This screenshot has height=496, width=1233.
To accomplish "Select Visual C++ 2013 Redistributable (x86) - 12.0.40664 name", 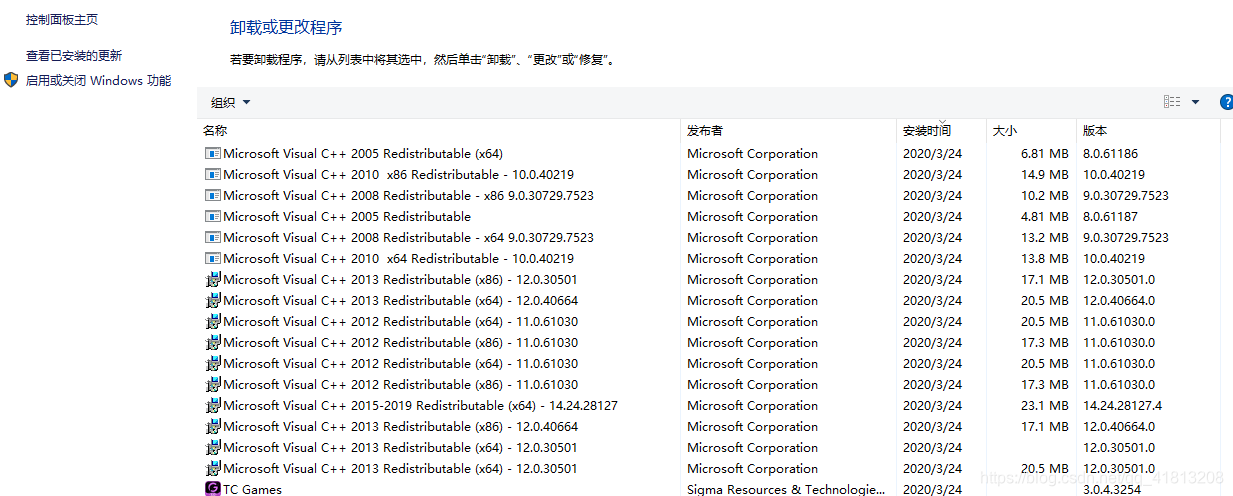I will pos(401,427).
